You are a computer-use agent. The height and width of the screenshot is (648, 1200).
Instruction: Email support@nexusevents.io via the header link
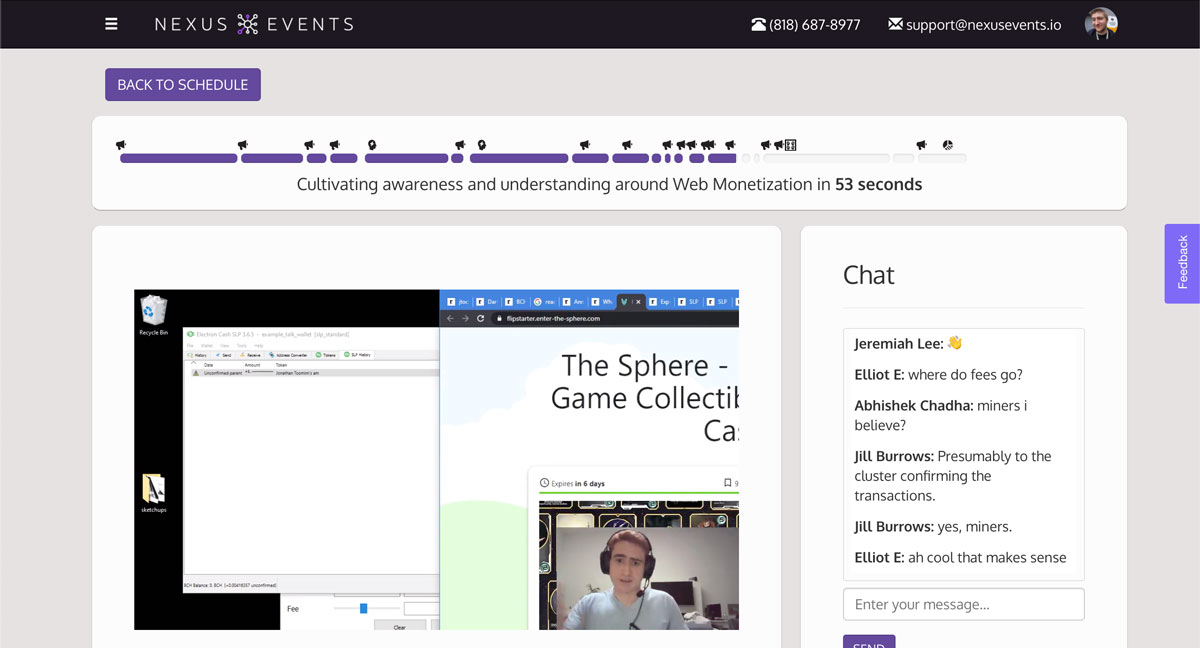click(983, 25)
